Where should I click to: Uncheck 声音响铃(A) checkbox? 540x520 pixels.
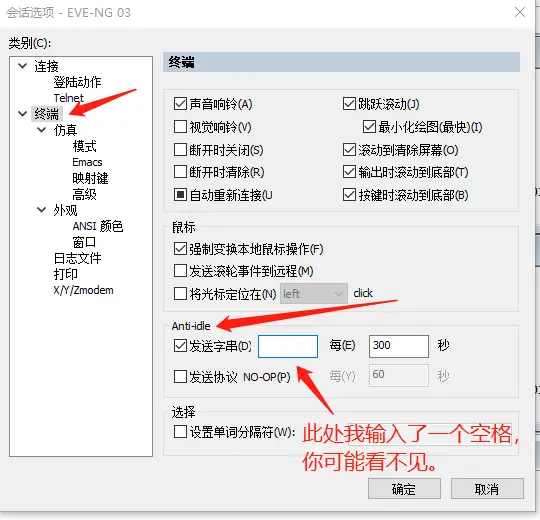coord(180,104)
